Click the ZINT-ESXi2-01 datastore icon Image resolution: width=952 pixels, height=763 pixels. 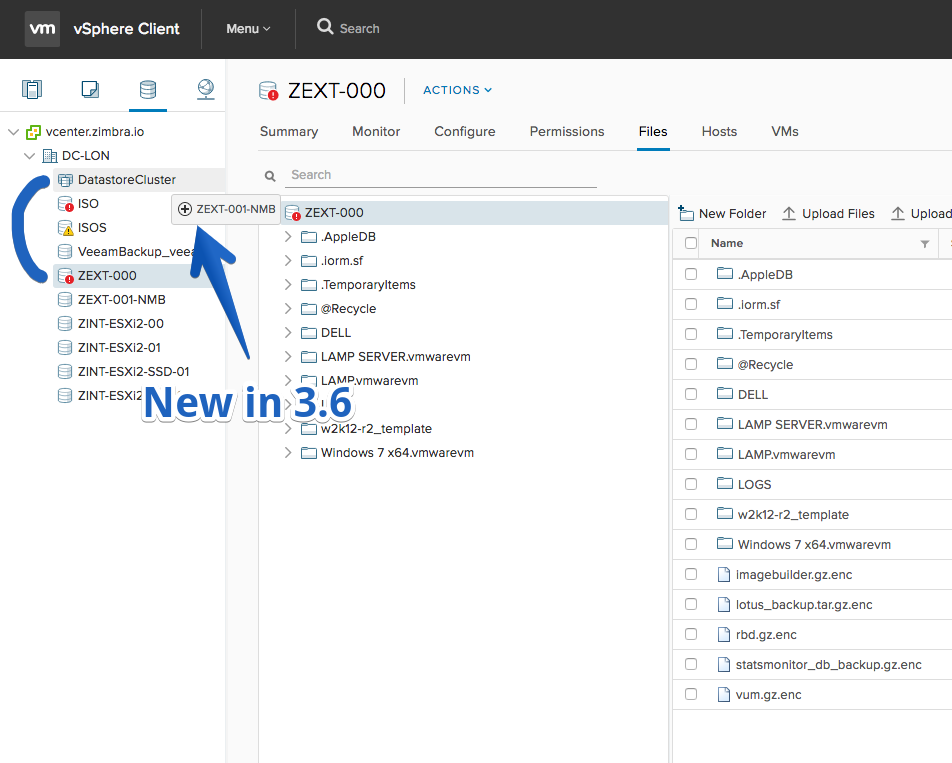pyautogui.click(x=64, y=347)
